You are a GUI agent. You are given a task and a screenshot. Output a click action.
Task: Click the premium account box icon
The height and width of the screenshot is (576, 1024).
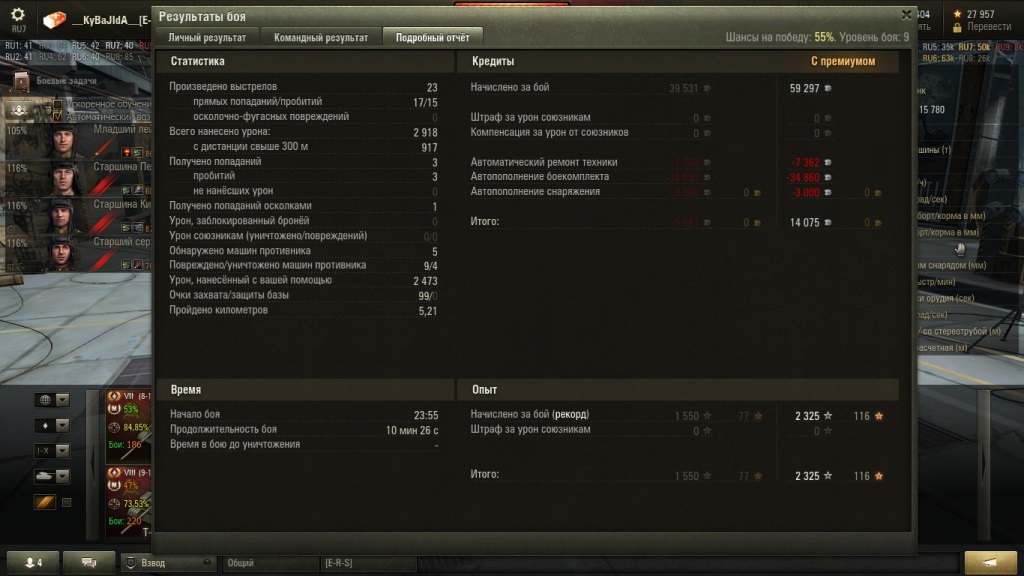pos(54,20)
